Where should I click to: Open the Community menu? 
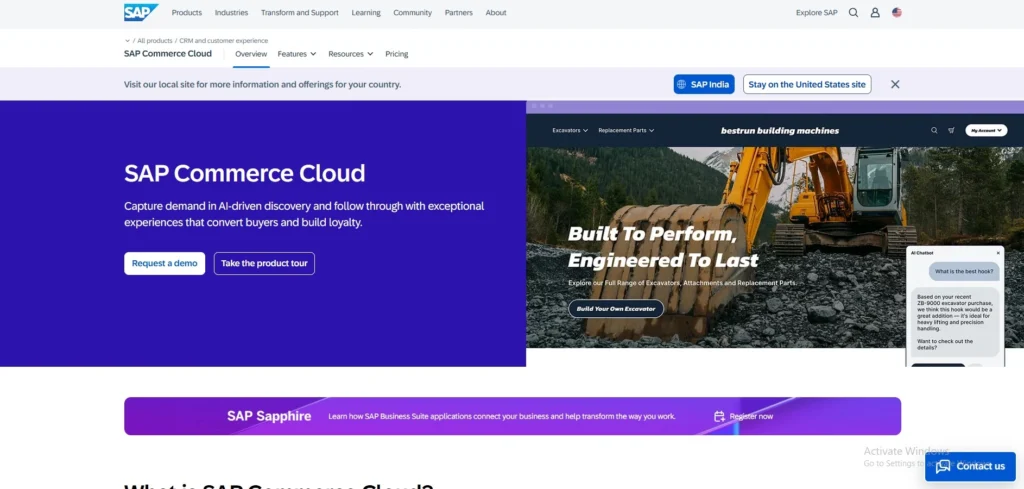point(412,12)
